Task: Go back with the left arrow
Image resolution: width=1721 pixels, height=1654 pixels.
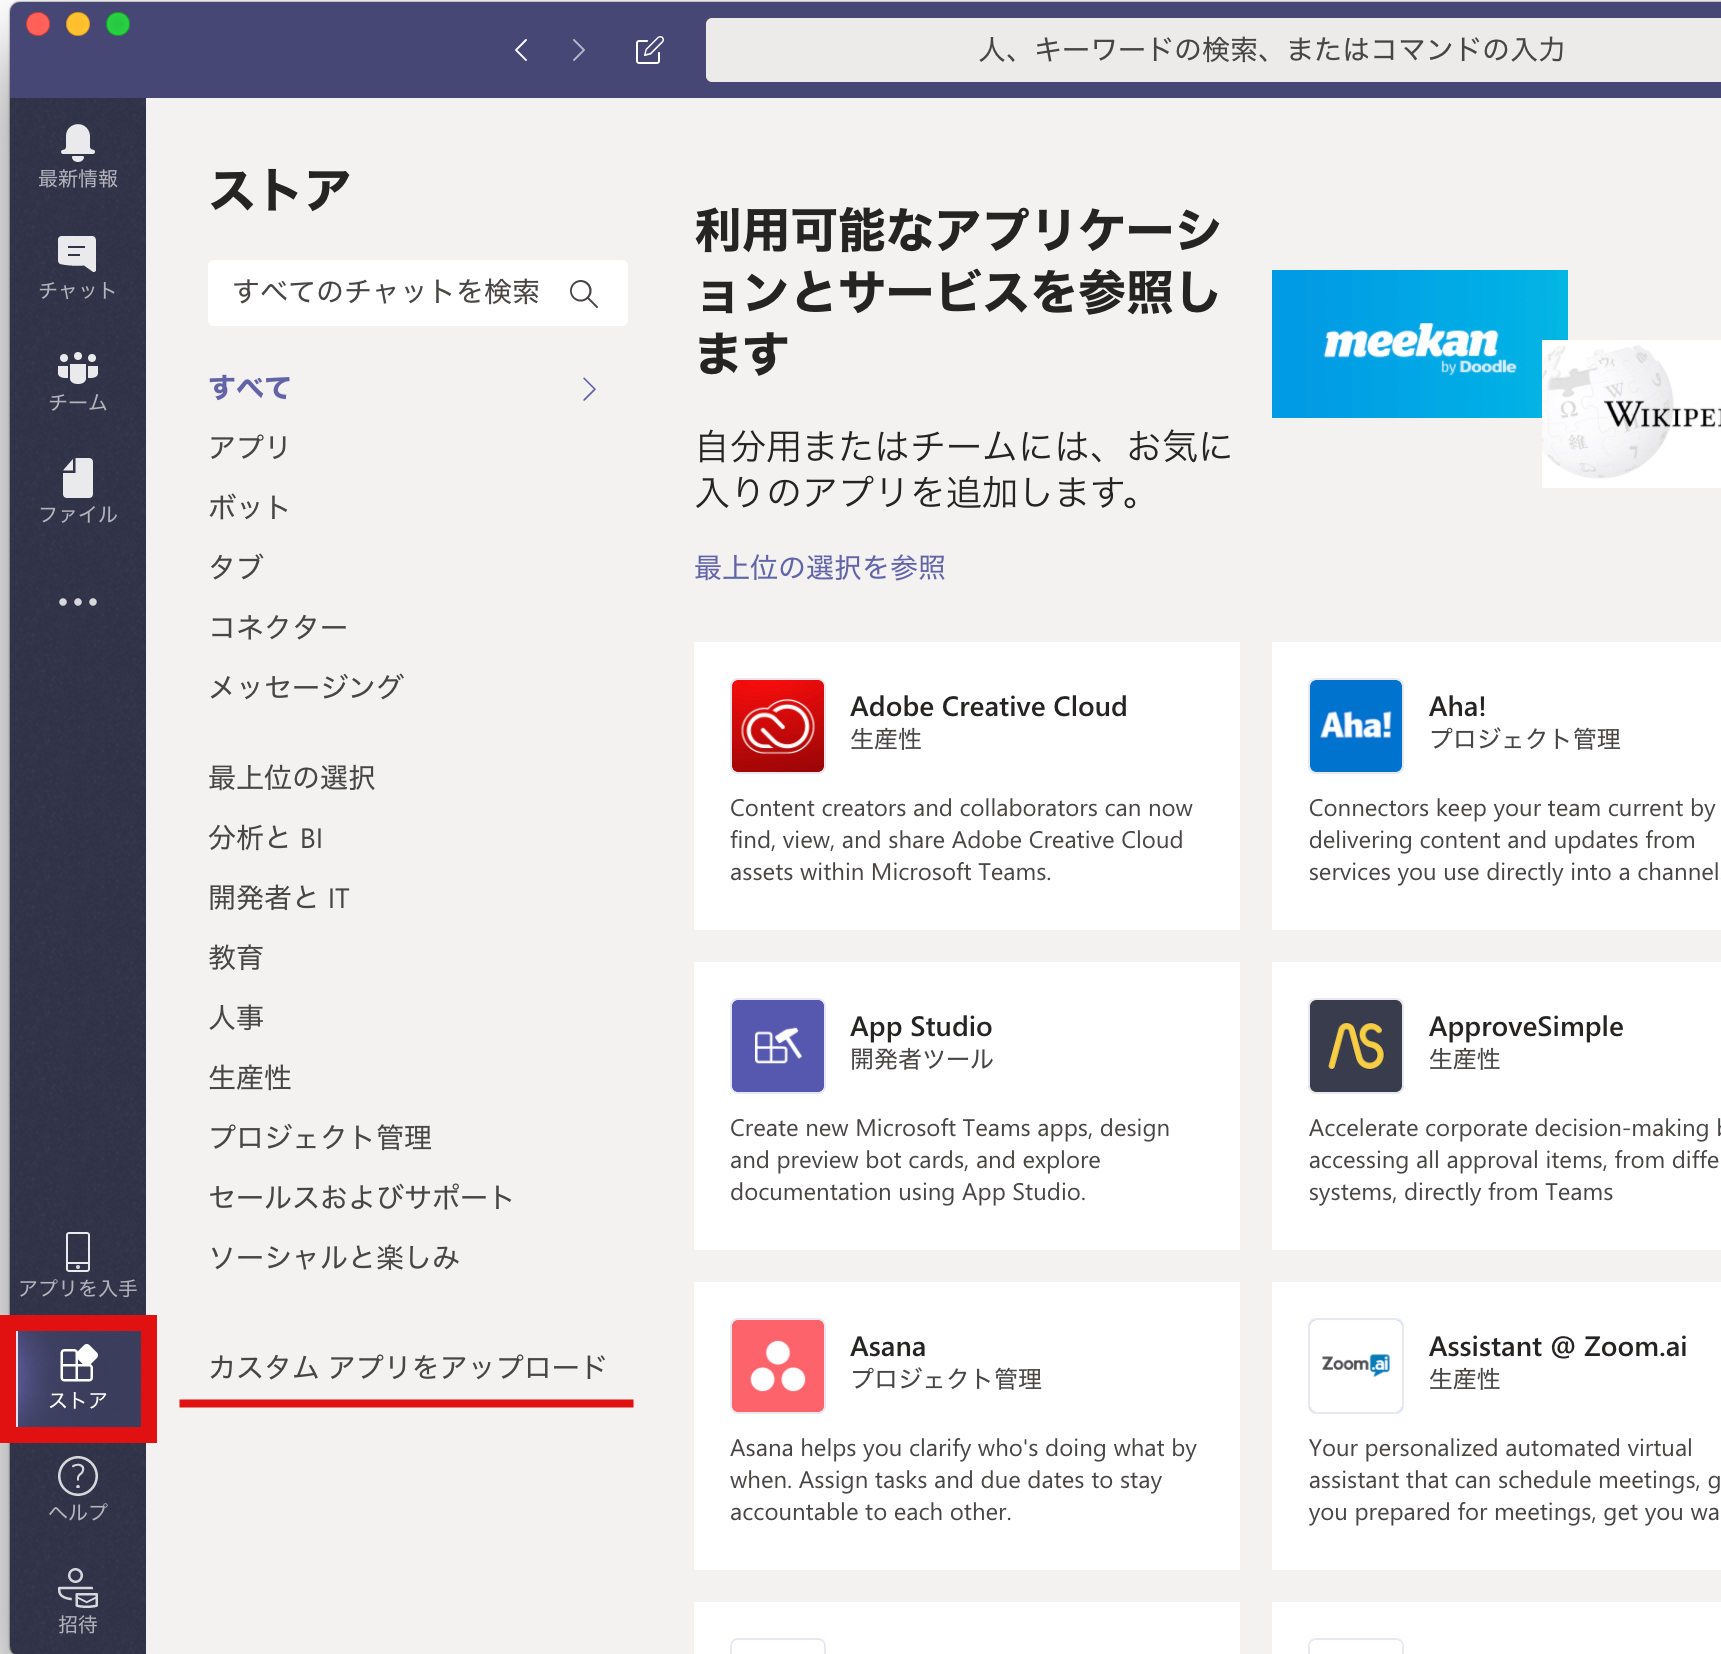Action: point(521,50)
